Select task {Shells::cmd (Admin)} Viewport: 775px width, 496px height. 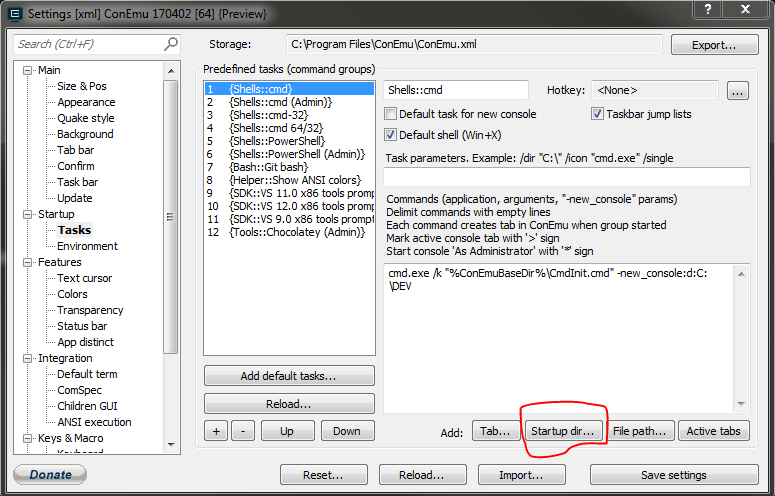coord(289,102)
